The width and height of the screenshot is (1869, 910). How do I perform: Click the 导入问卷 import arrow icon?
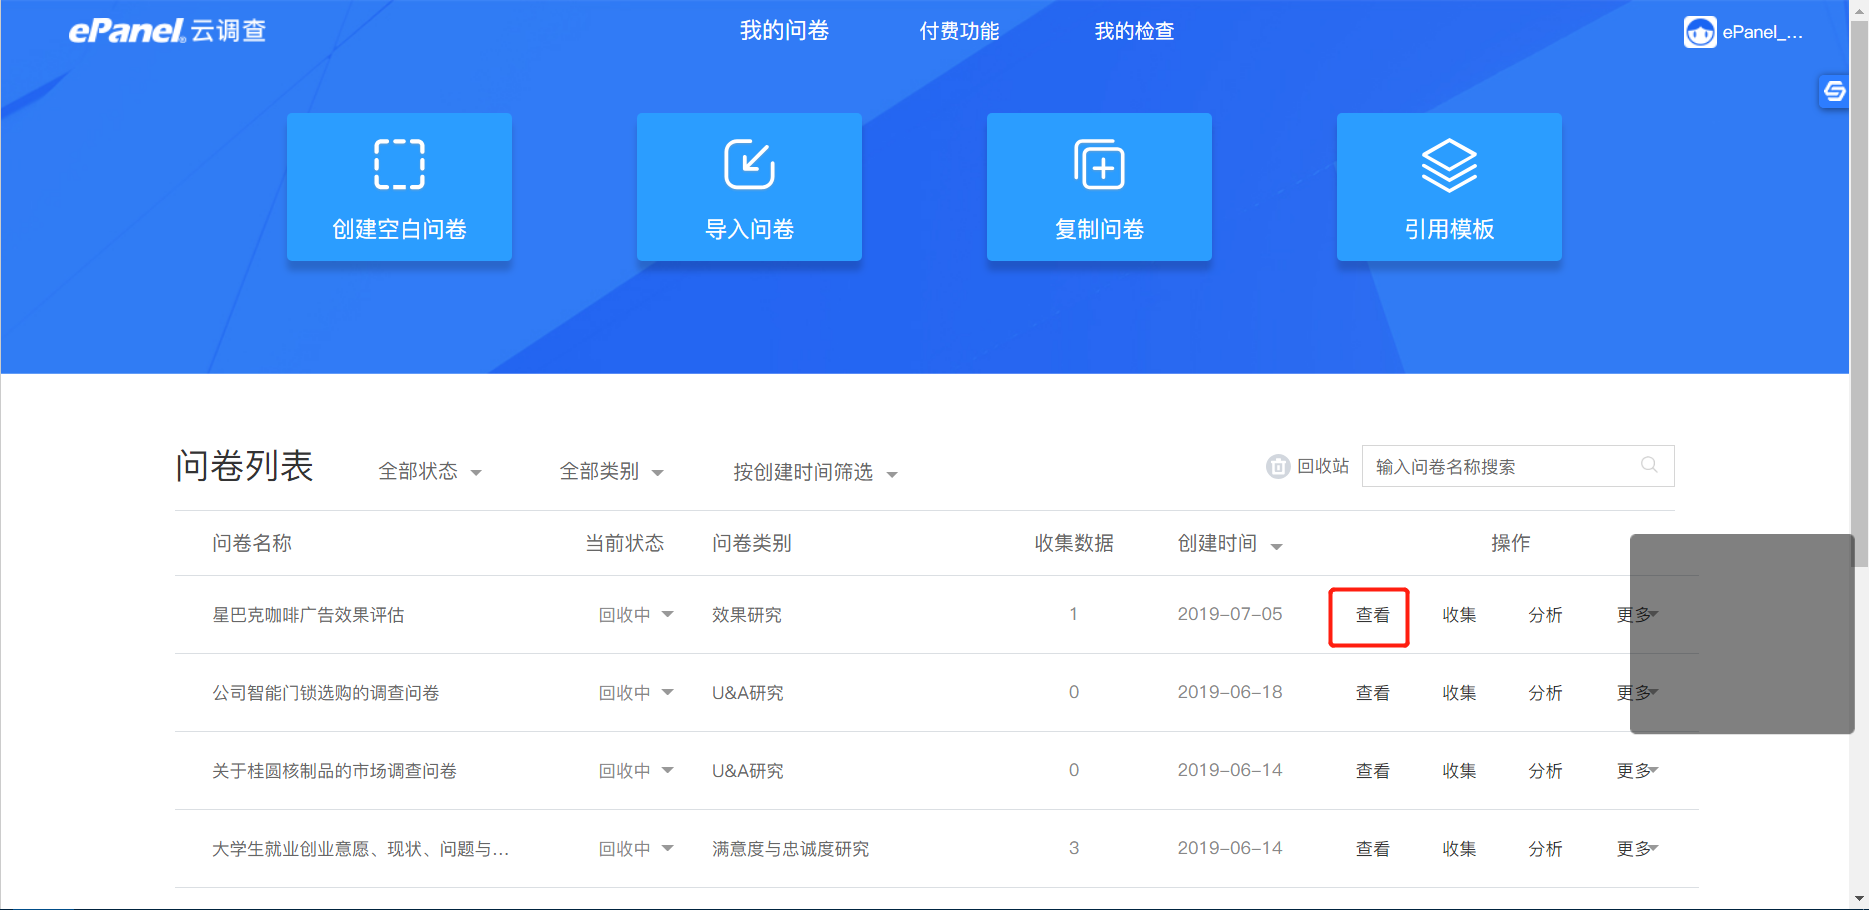[750, 164]
